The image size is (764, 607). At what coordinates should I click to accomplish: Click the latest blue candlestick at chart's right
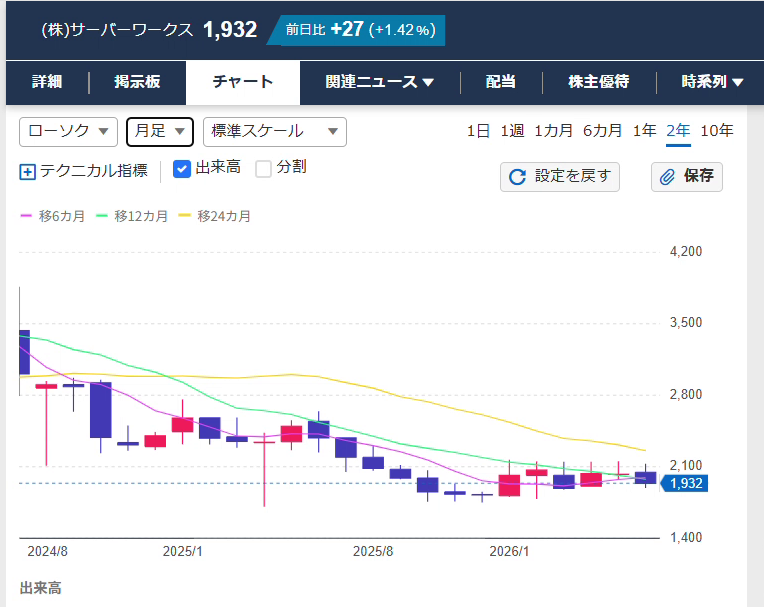[x=645, y=478]
